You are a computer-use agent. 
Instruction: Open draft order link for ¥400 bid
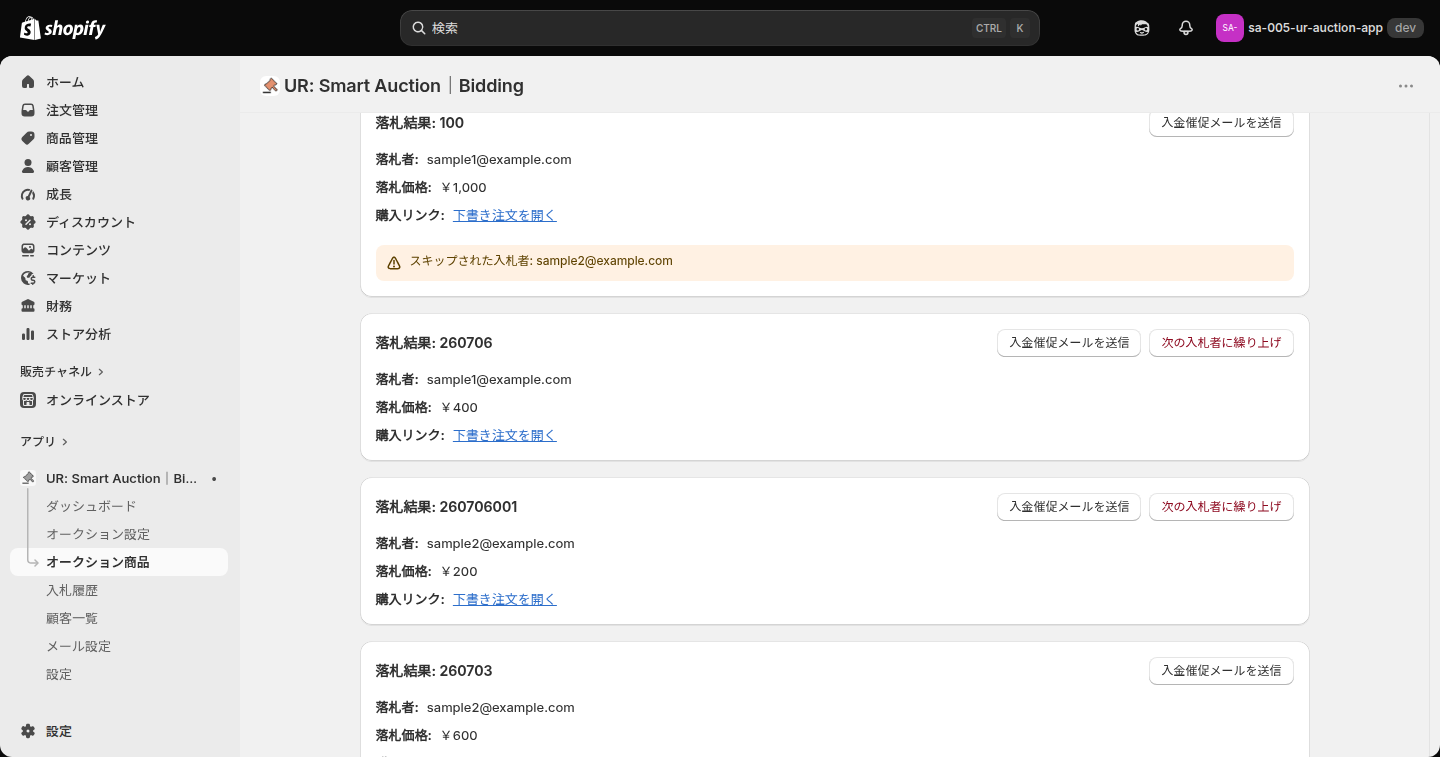505,435
